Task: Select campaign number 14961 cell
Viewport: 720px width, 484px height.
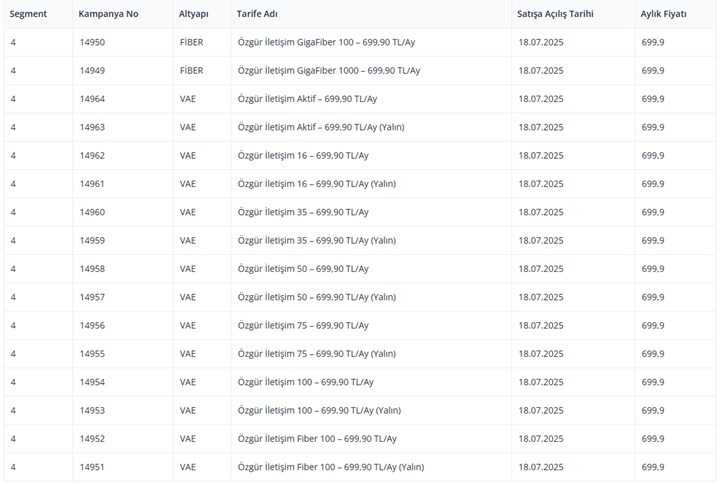Action: click(92, 184)
